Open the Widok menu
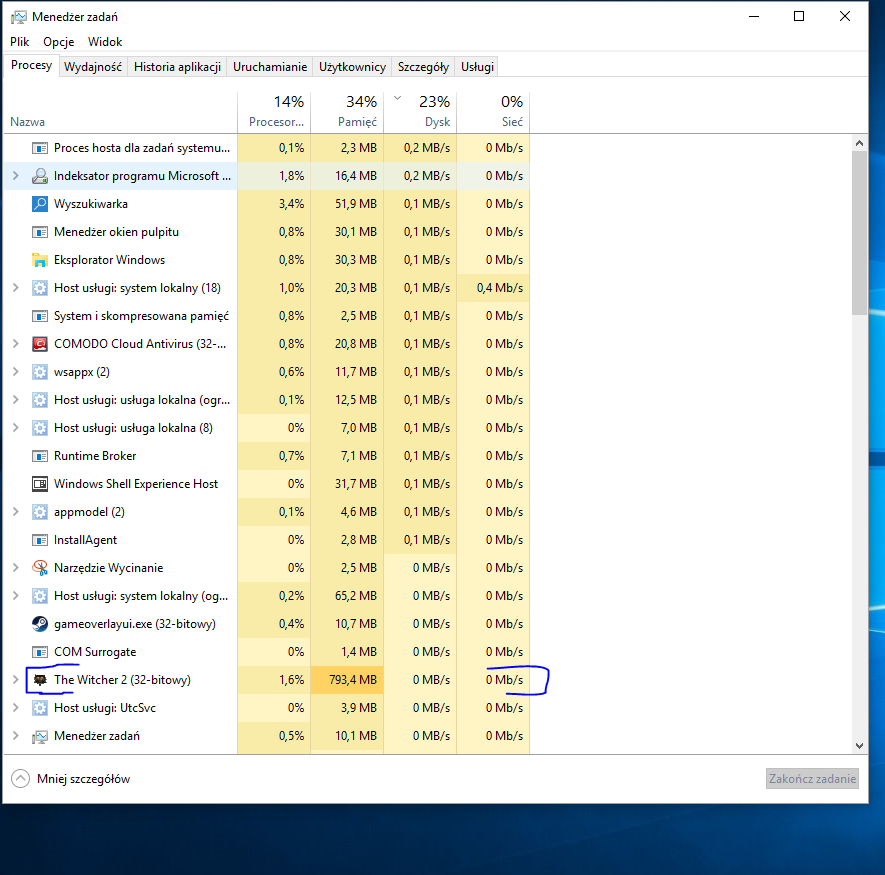 point(105,42)
